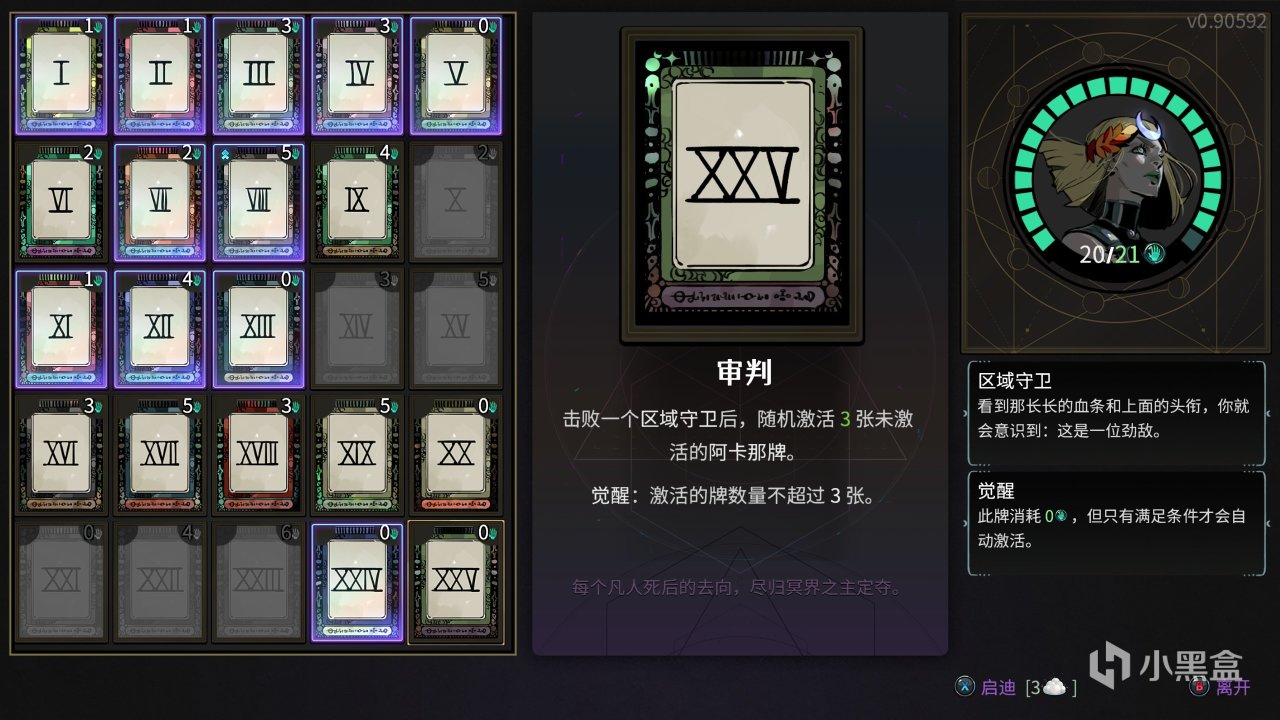
Task: Choose Arcana card XX
Action: pos(456,455)
